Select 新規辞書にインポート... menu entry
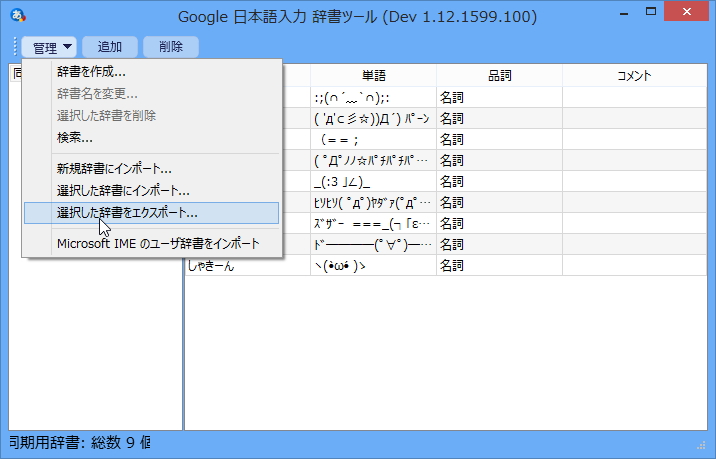Viewport: 716px width, 459px height. tap(152, 169)
